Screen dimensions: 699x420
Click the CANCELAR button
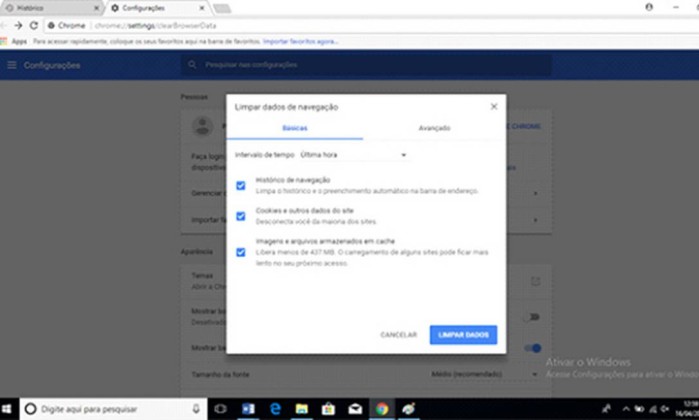(x=398, y=335)
